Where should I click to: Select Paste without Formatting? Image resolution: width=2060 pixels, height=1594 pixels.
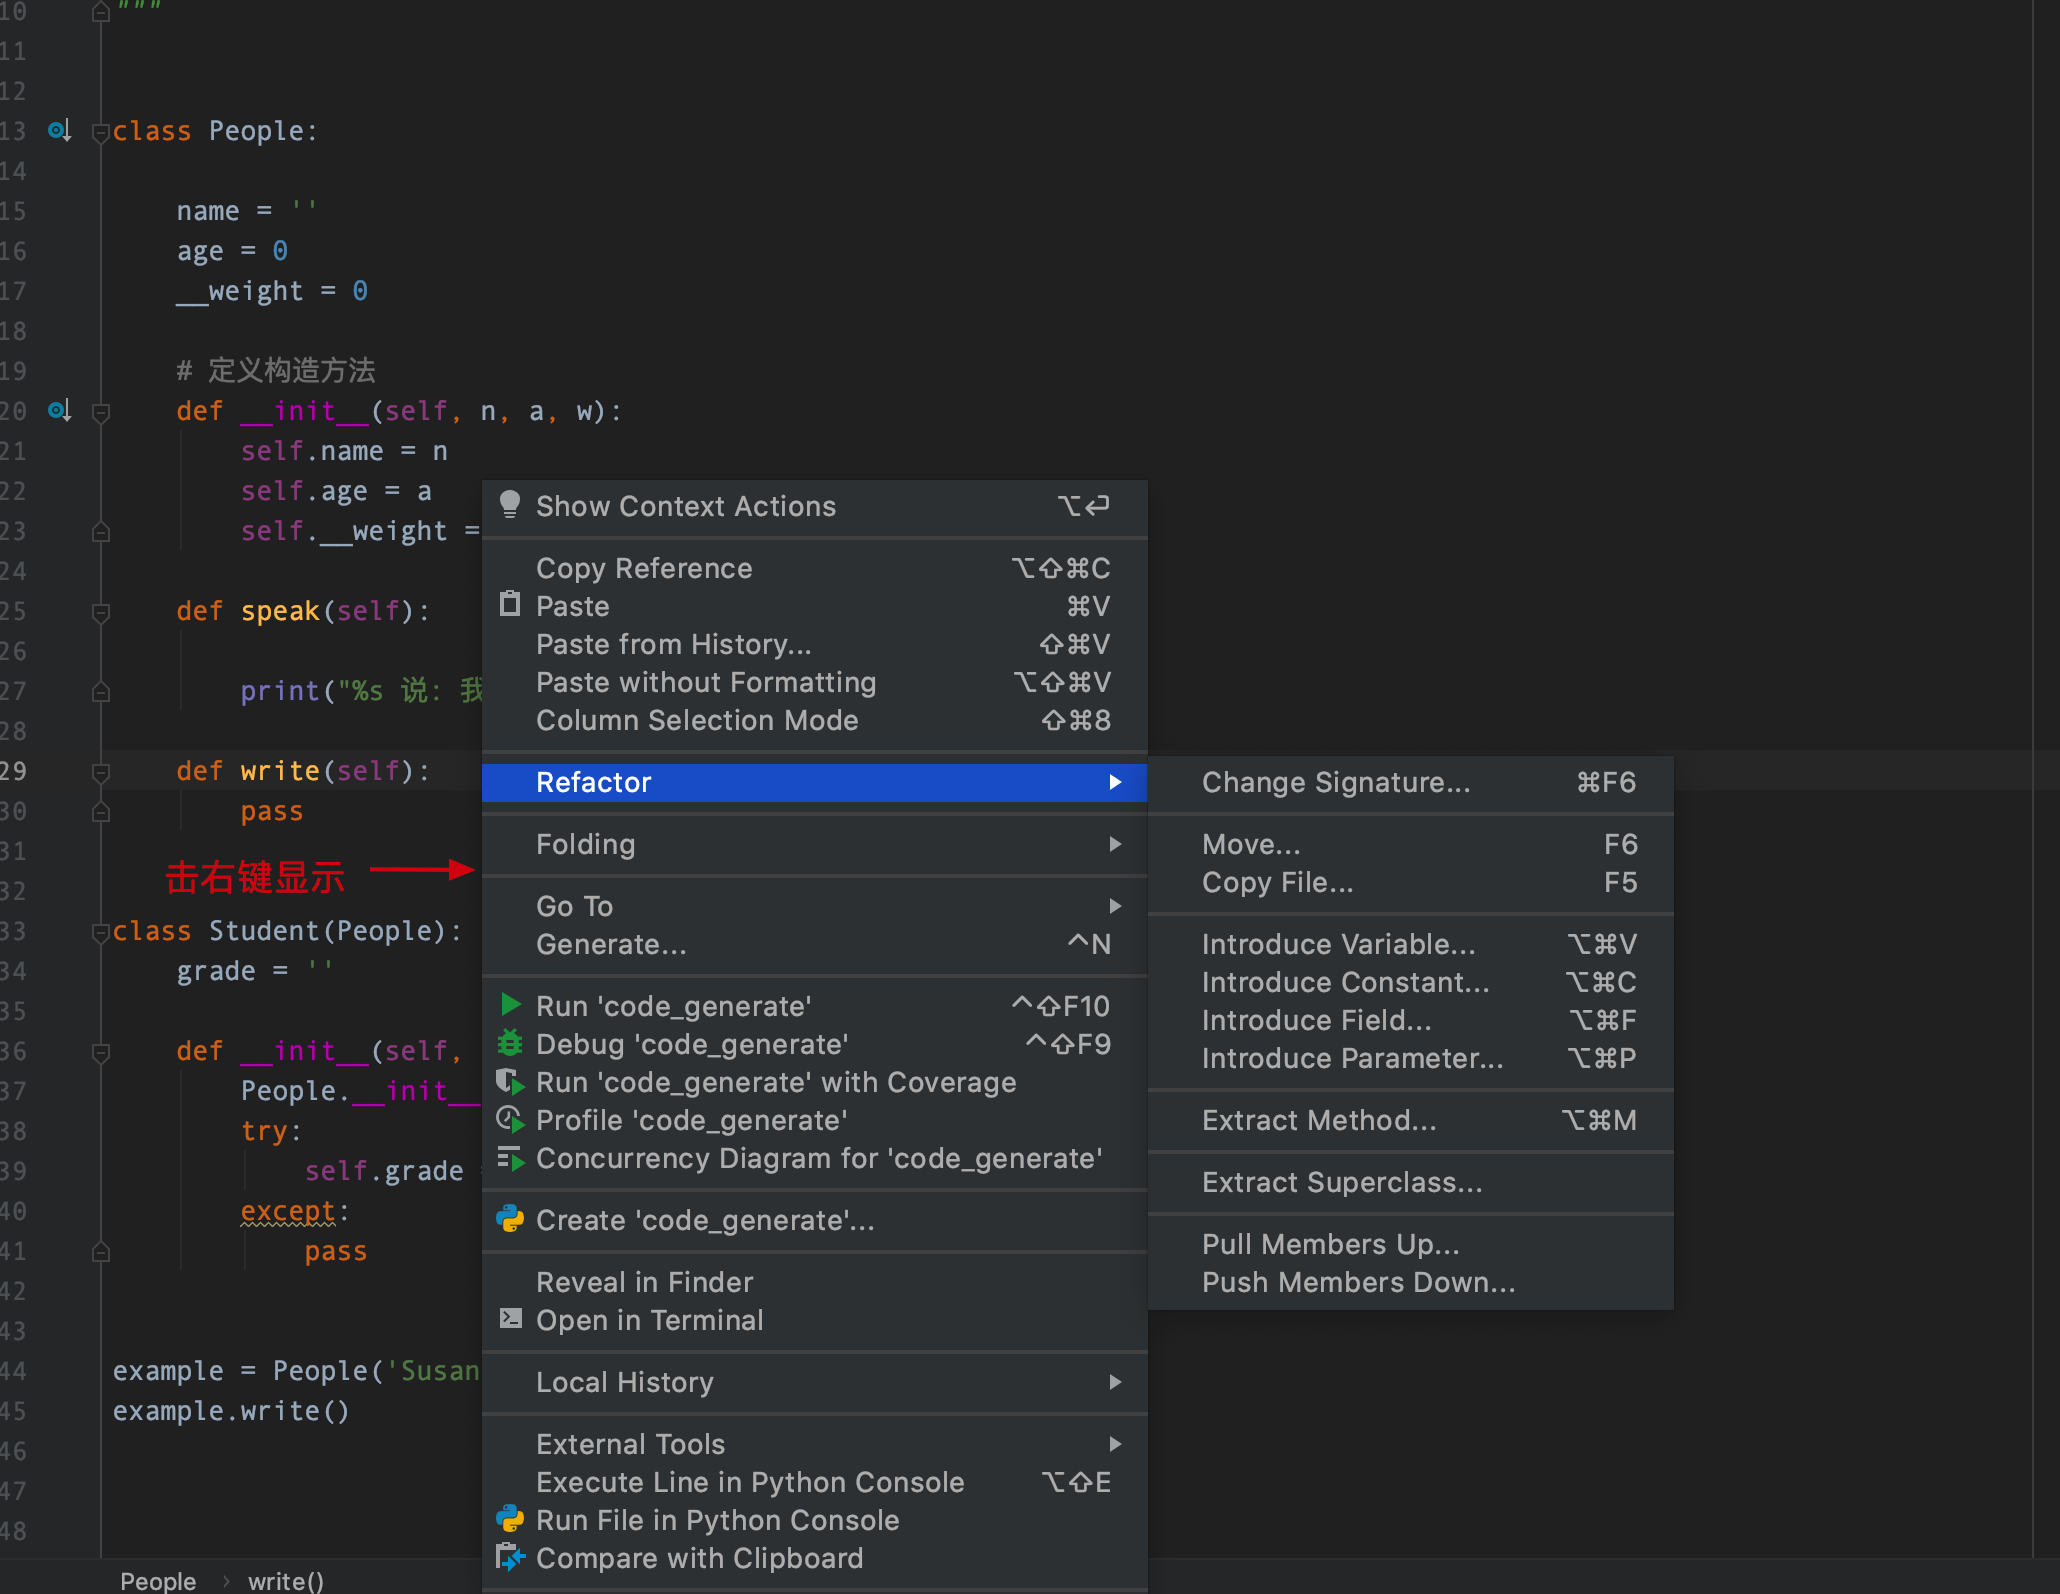(814, 682)
